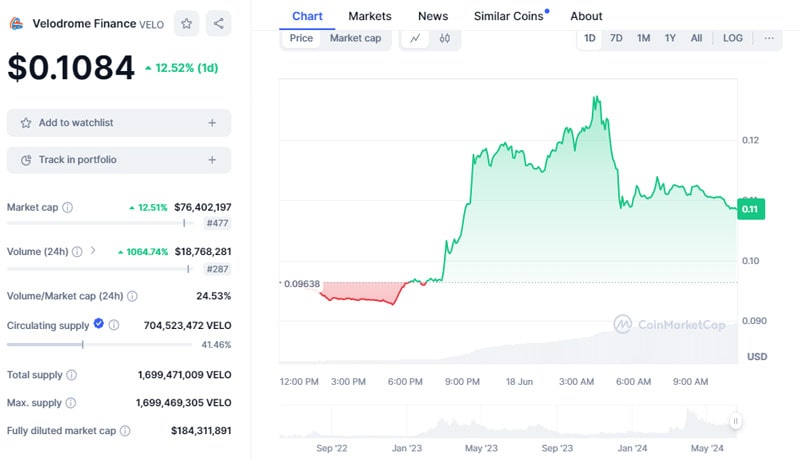The height and width of the screenshot is (460, 800).
Task: Switch to the Markets tab
Action: coord(370,16)
